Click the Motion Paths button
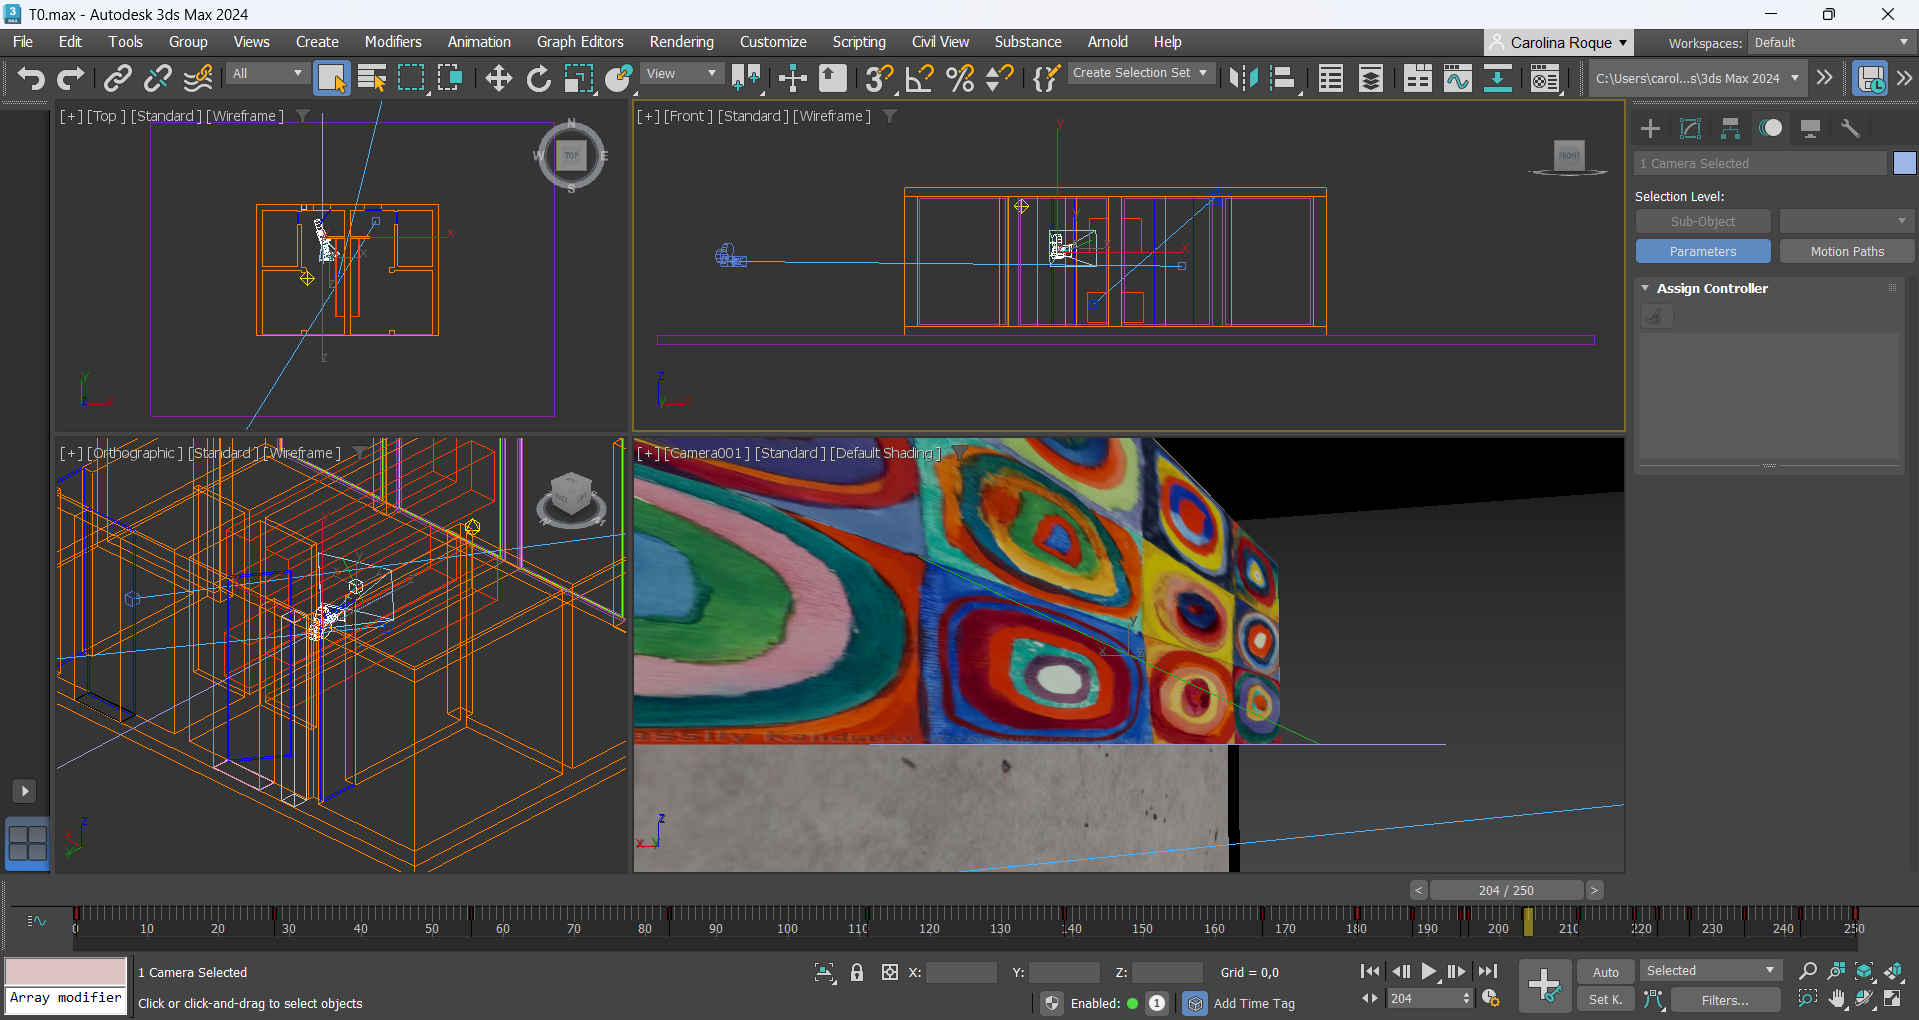This screenshot has height=1020, width=1919. pyautogui.click(x=1846, y=251)
